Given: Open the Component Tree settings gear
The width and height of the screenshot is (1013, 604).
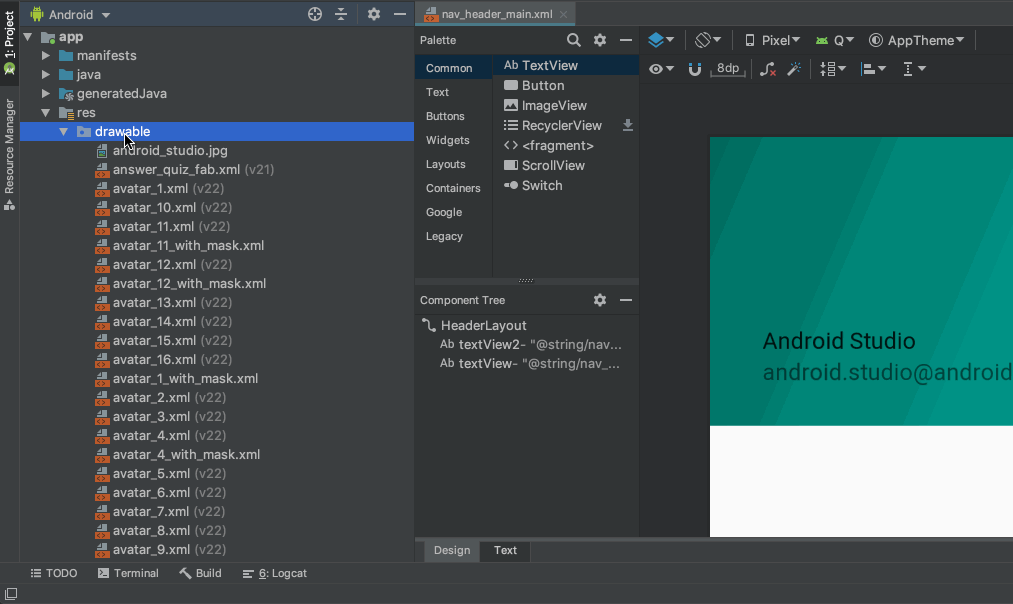Looking at the screenshot, I should 599,300.
